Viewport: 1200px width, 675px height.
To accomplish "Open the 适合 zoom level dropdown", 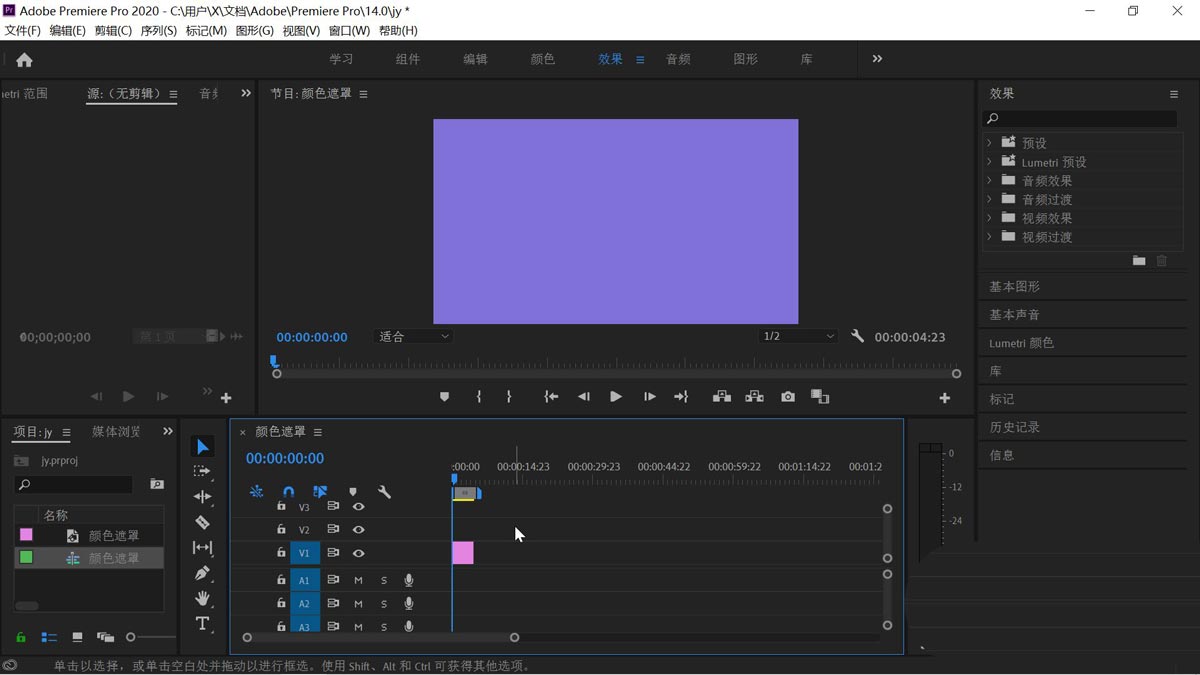I will 413,337.
